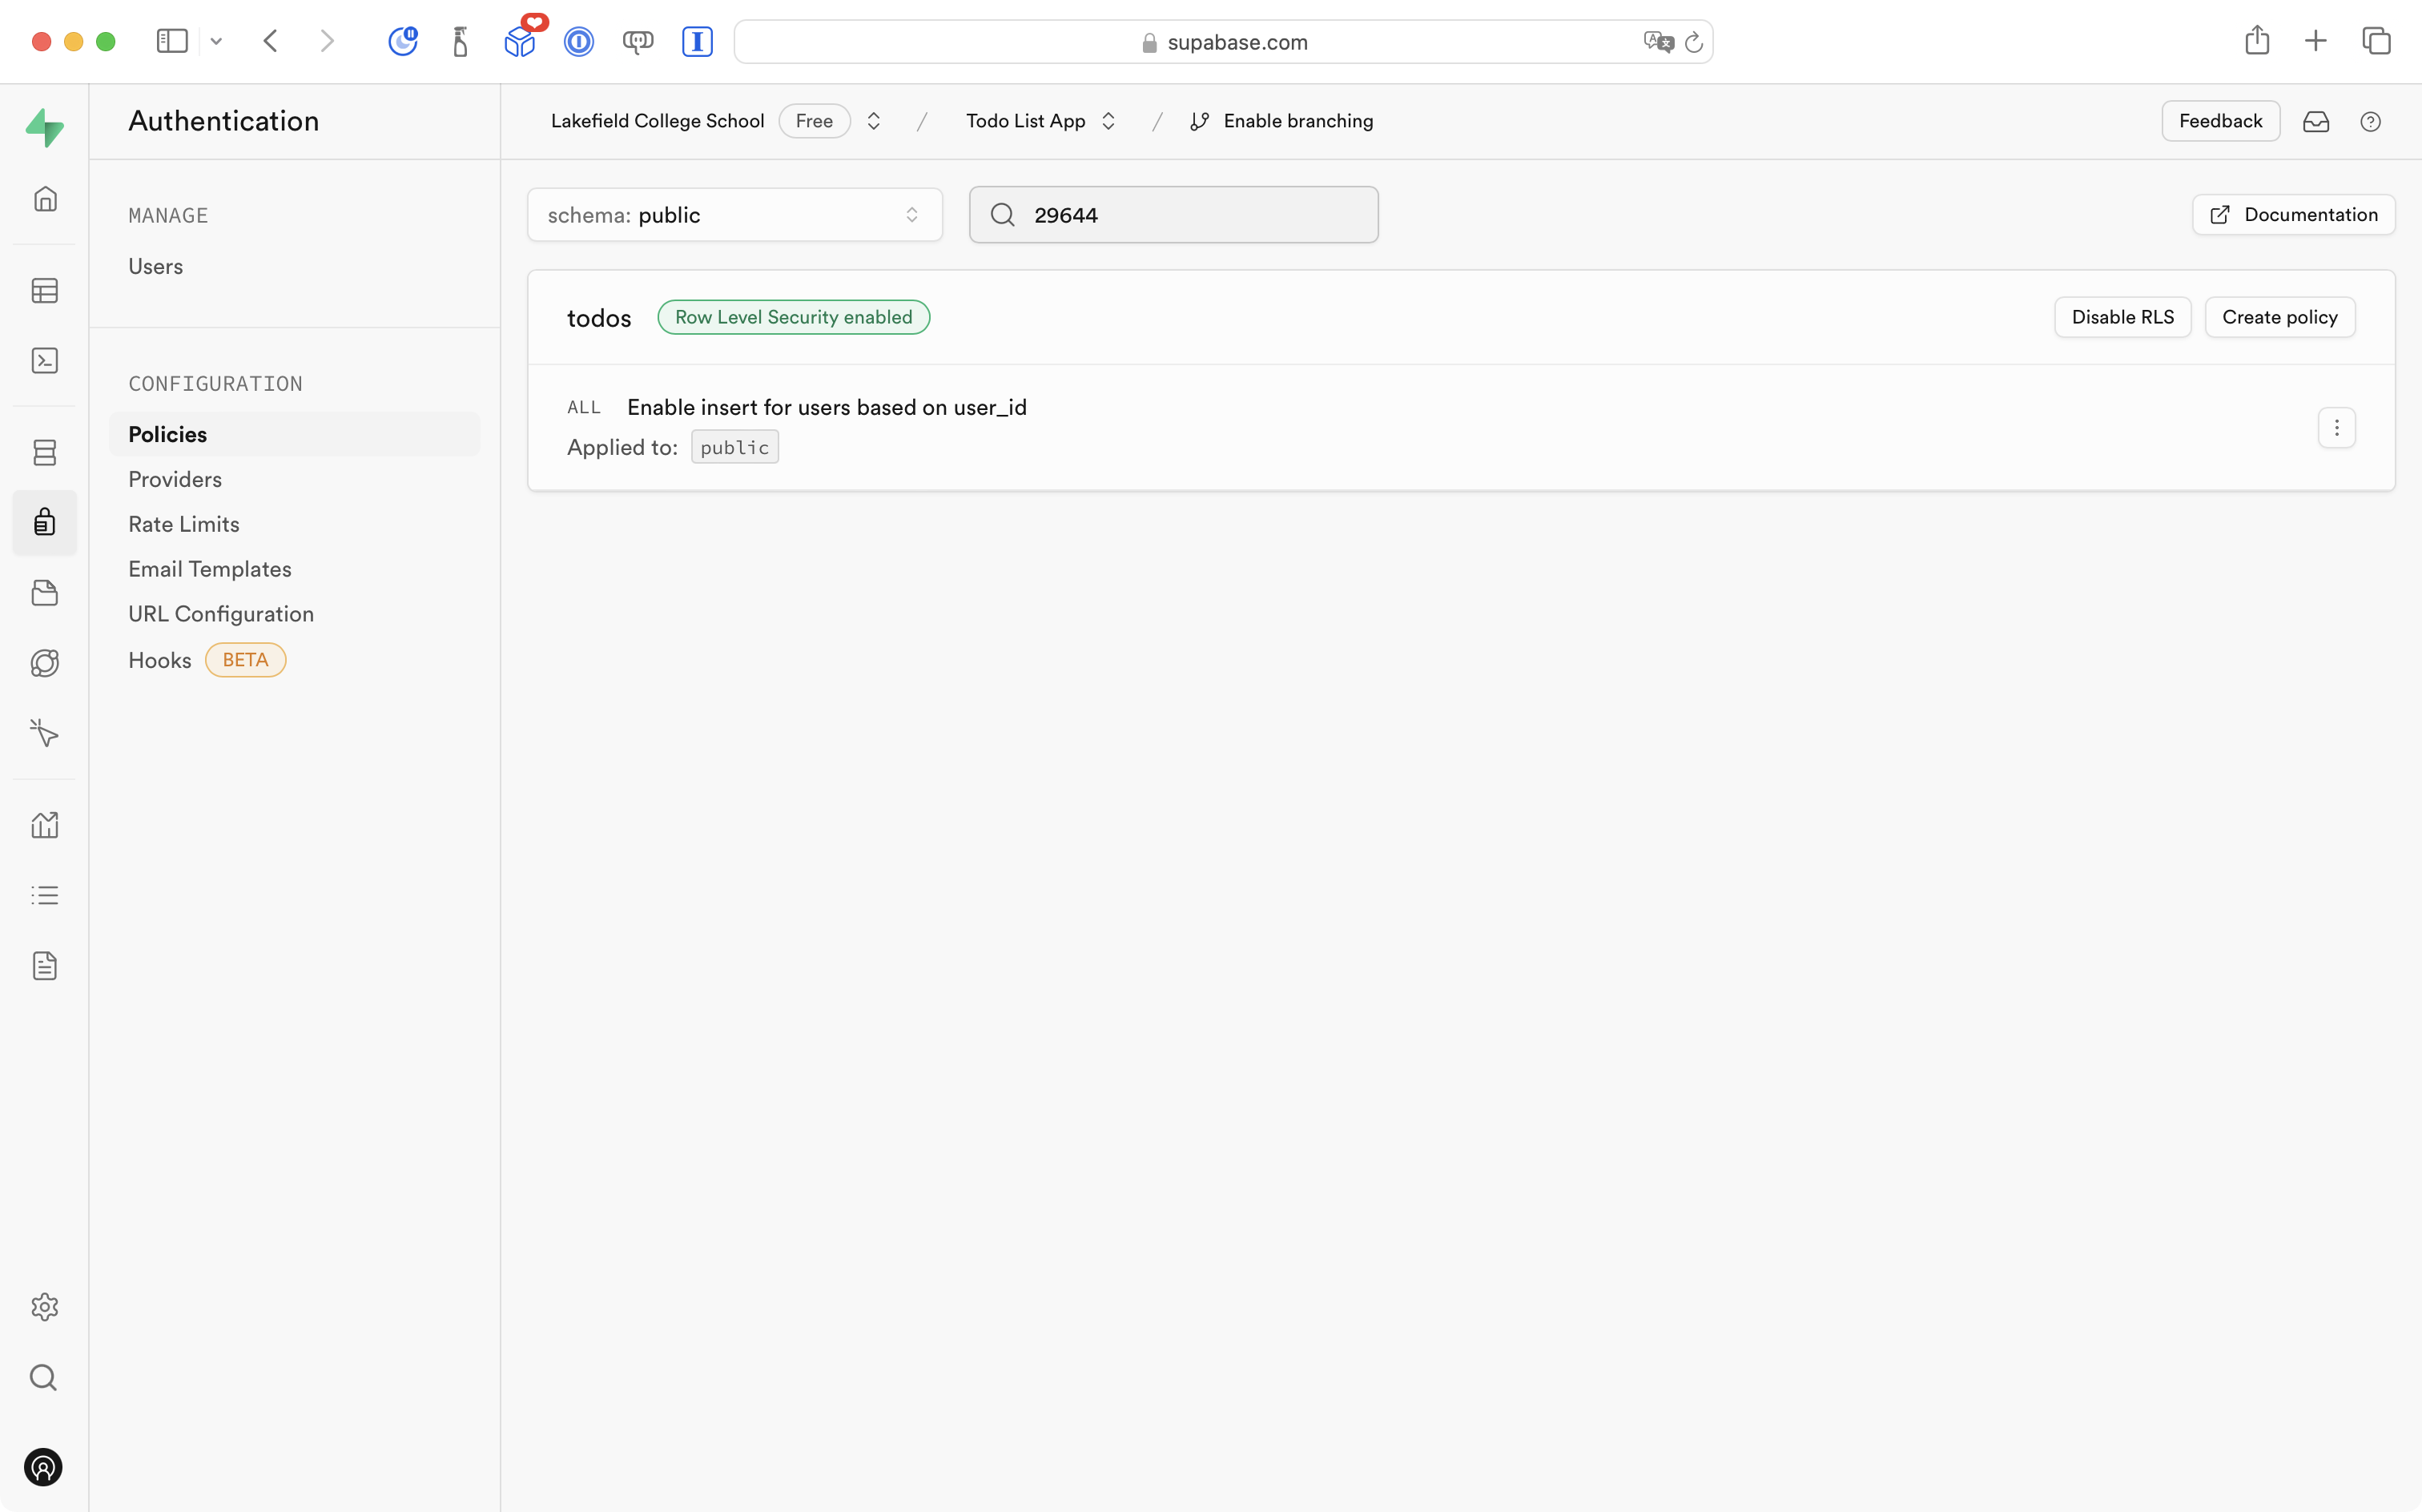2422x1512 pixels.
Task: Click the Disable RLS button
Action: [2122, 317]
